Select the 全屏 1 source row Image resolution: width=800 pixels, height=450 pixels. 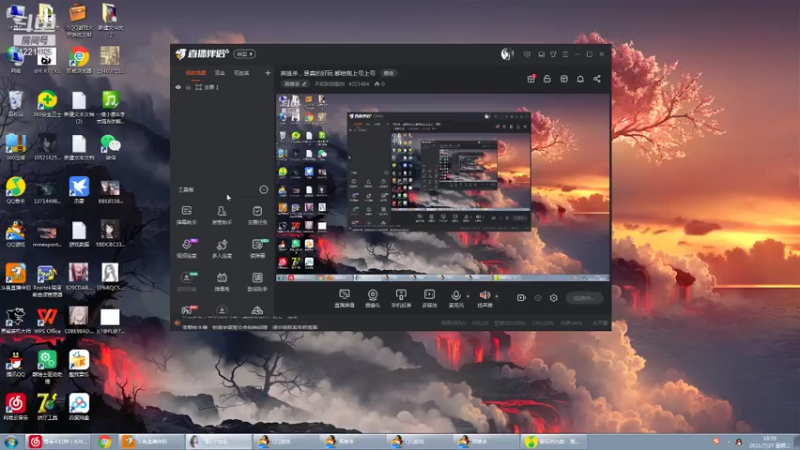coord(222,87)
